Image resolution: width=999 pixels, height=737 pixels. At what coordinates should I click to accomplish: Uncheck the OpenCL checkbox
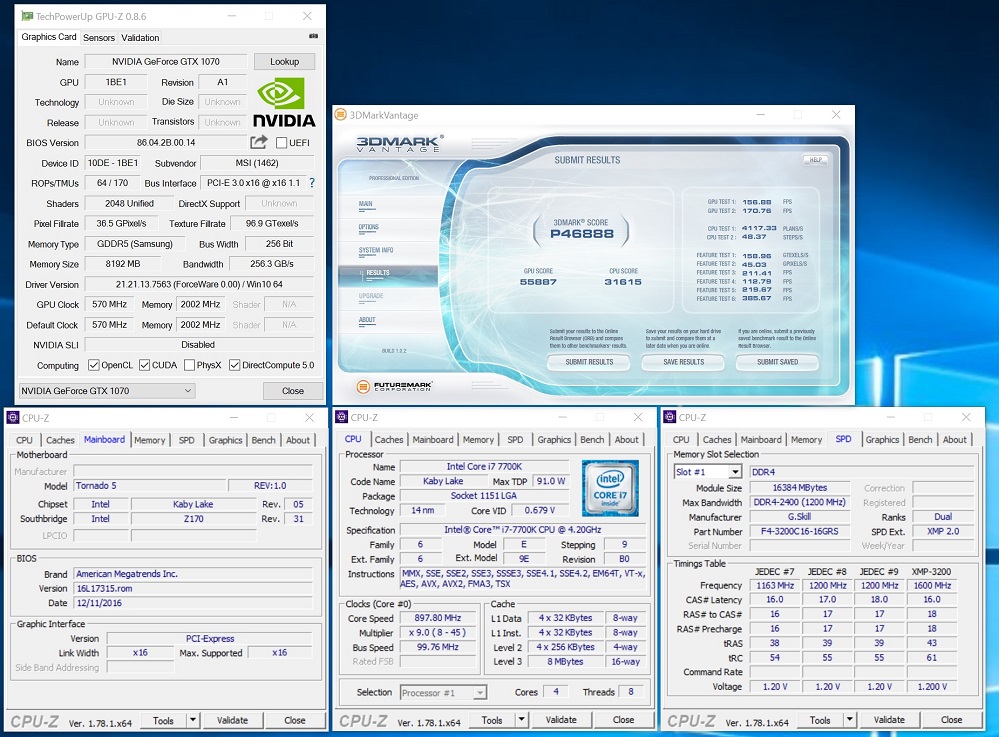click(x=94, y=365)
